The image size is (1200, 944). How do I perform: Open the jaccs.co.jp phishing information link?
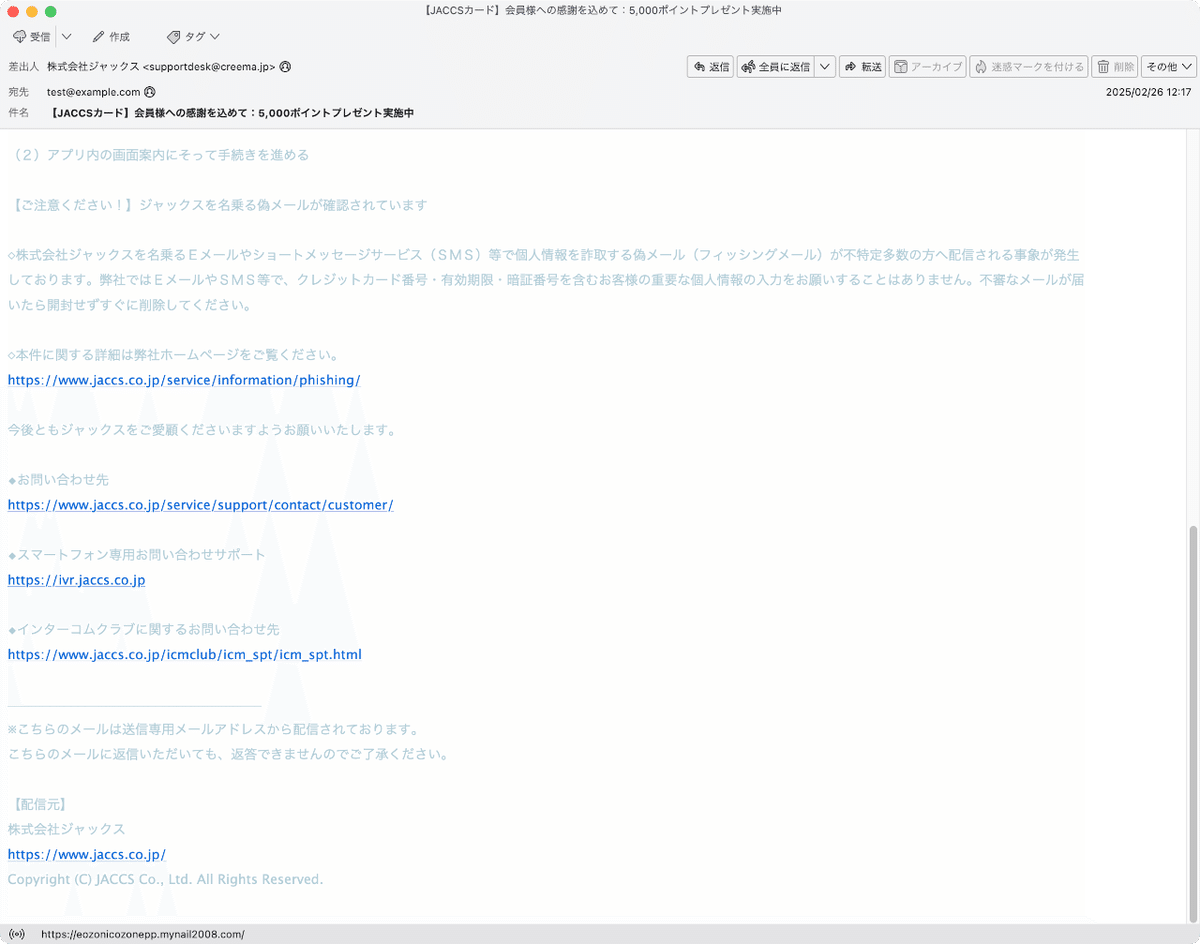click(184, 380)
